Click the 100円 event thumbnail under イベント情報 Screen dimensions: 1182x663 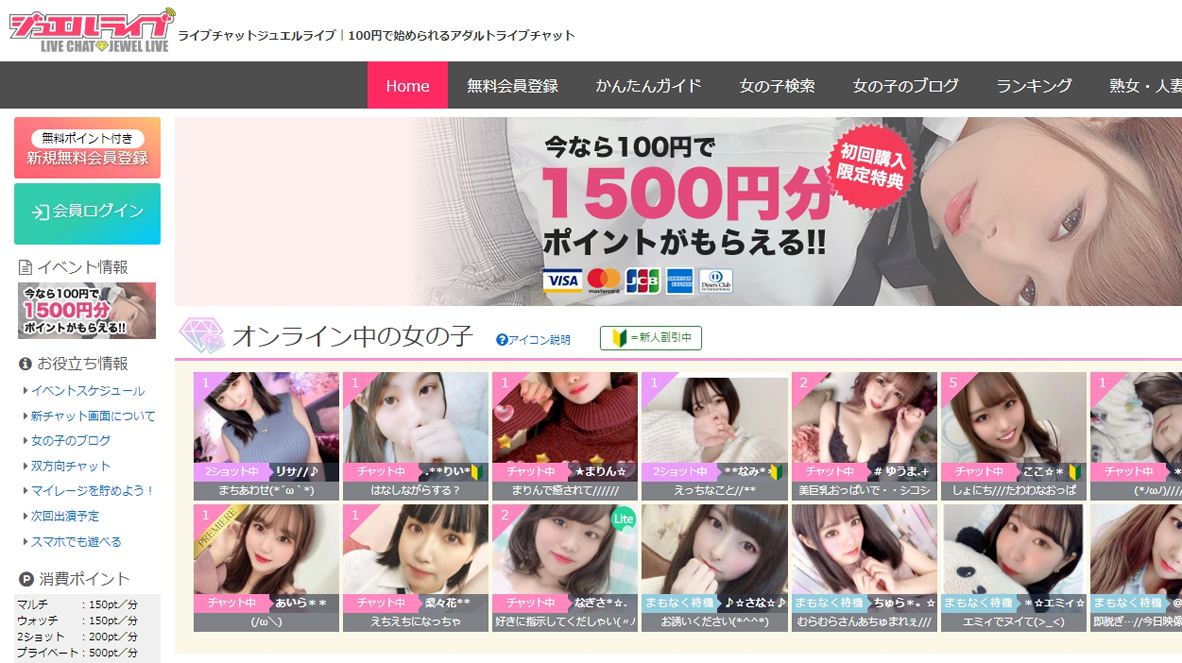click(x=87, y=310)
